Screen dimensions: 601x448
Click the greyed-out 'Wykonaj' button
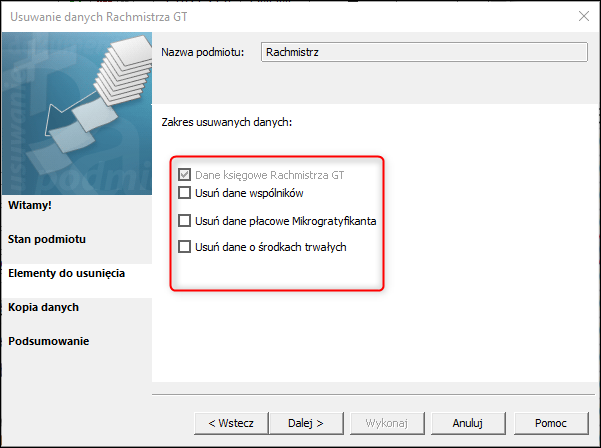tap(387, 423)
